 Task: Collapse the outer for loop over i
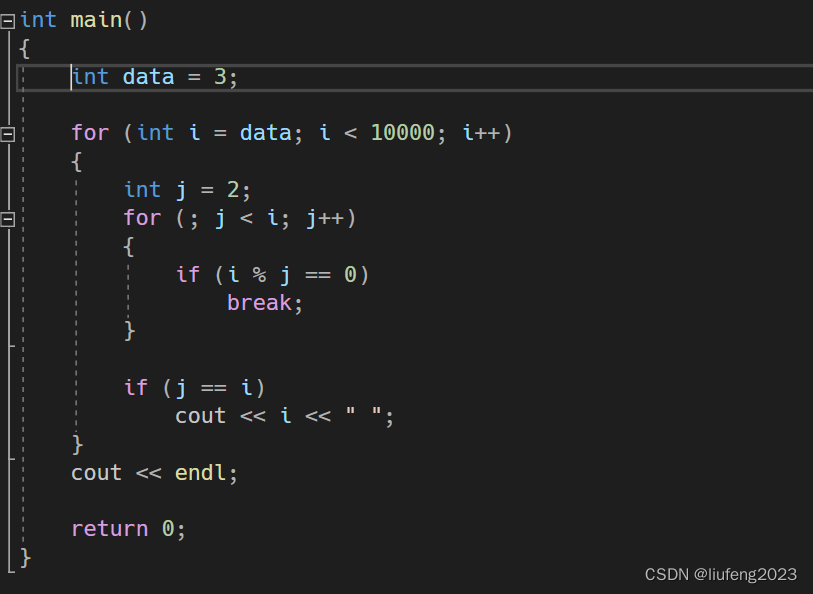coord(8,133)
